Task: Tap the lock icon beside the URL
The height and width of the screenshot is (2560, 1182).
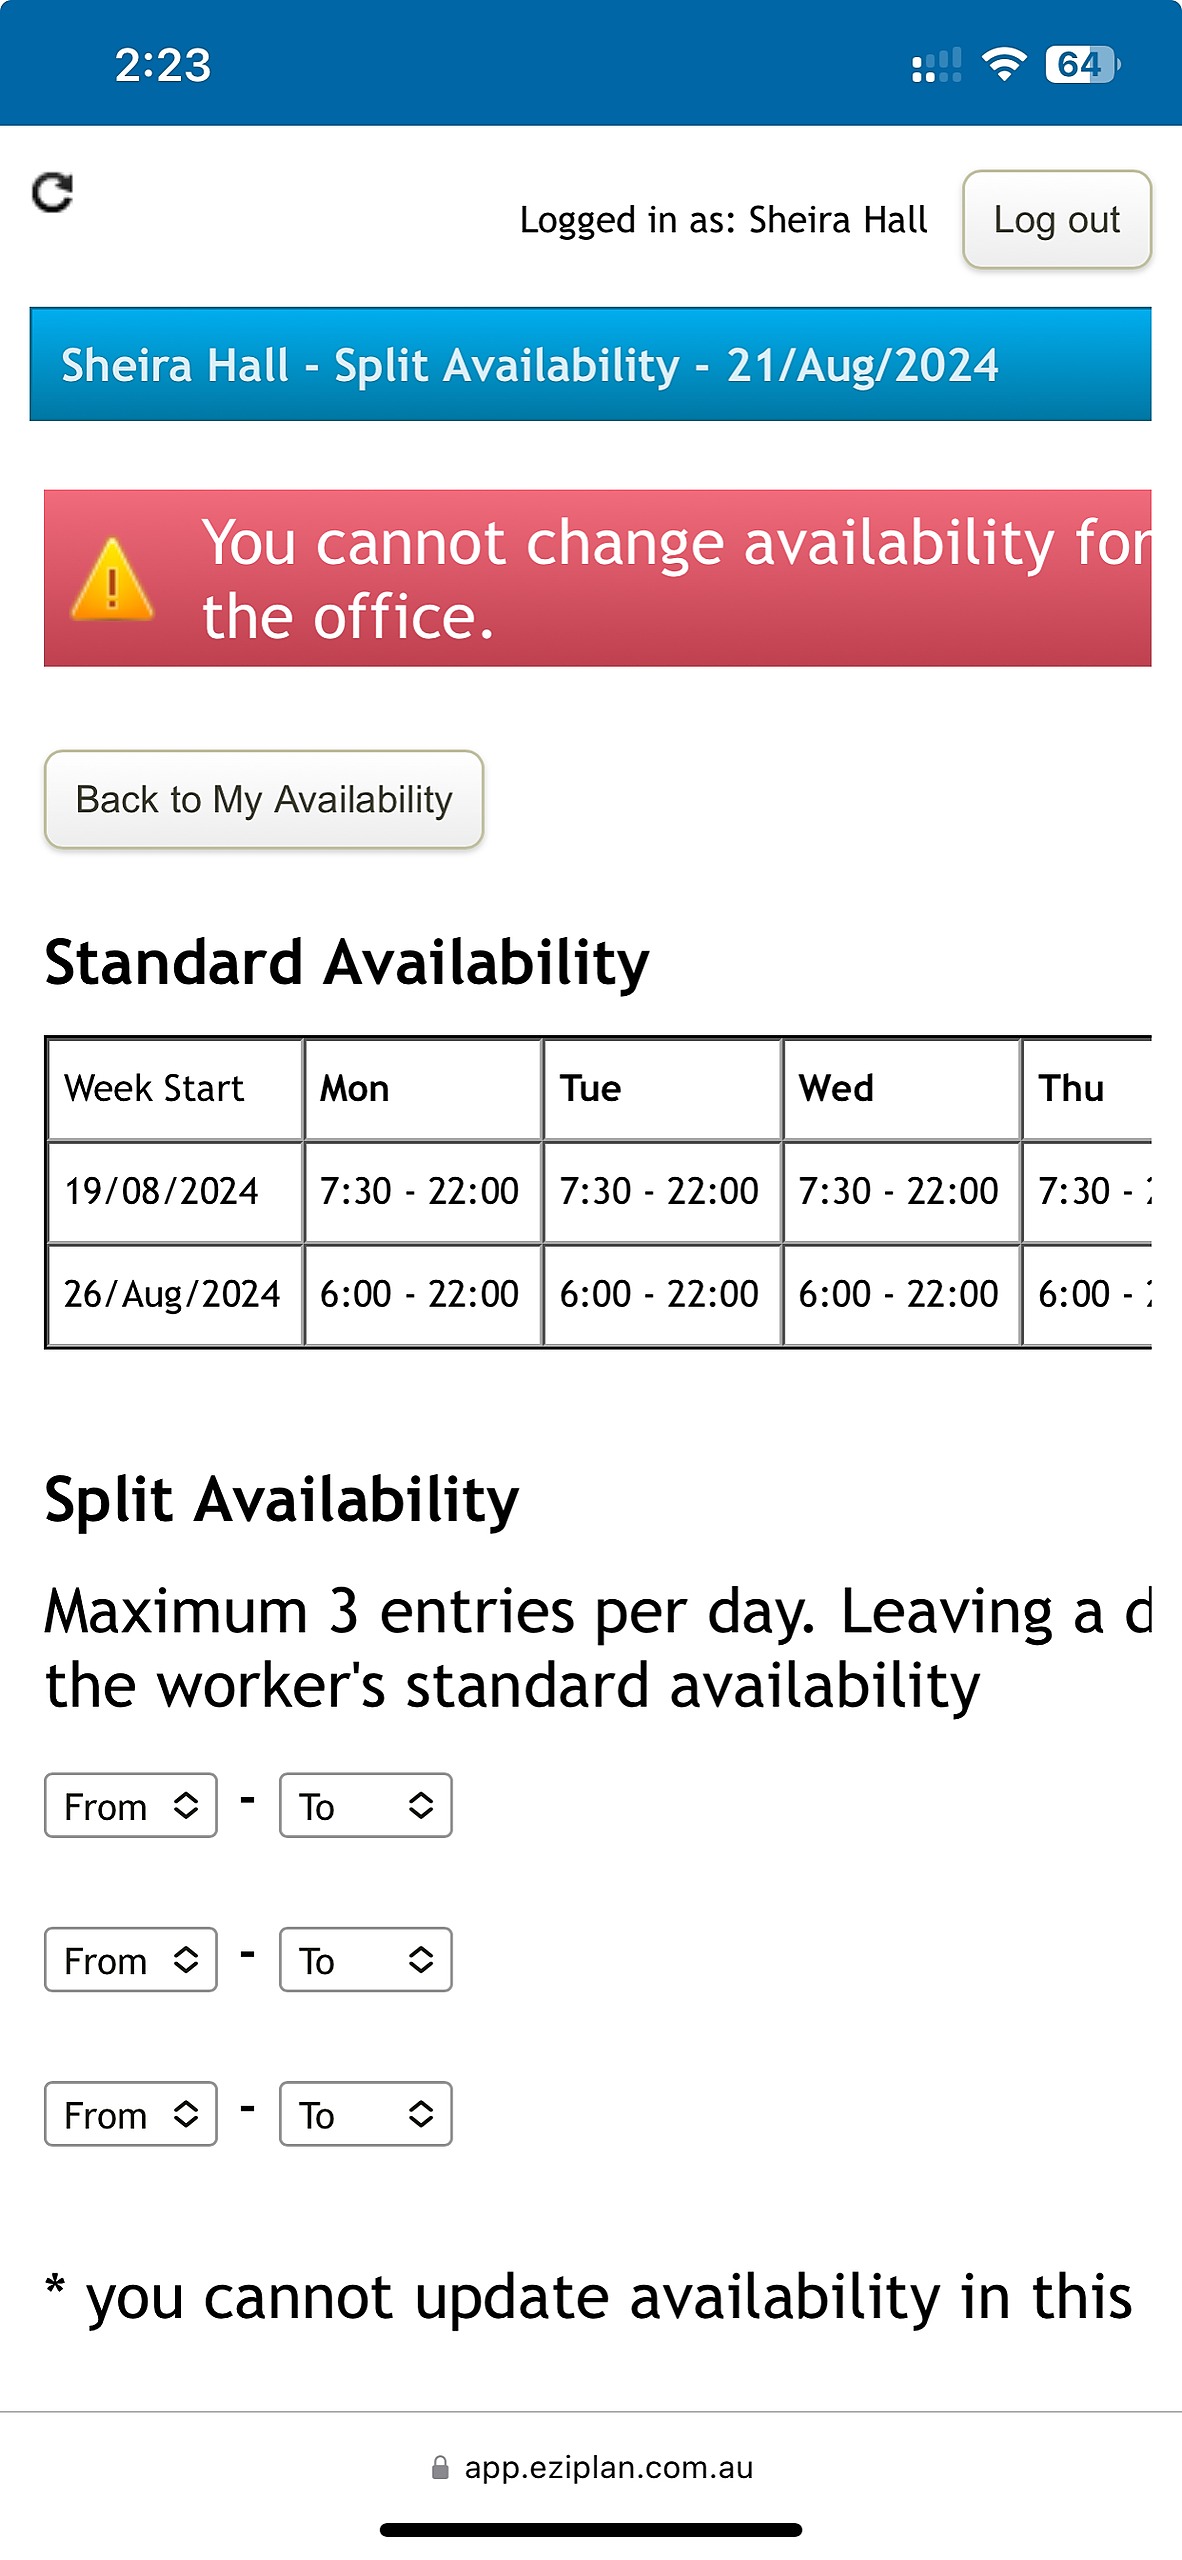Action: pos(440,2468)
